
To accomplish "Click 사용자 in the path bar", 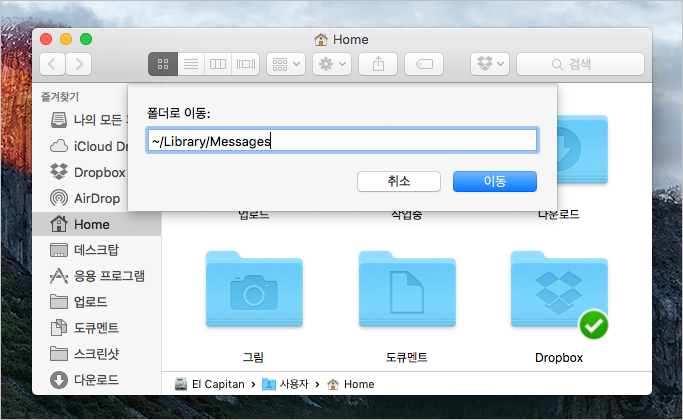I will tap(285, 384).
